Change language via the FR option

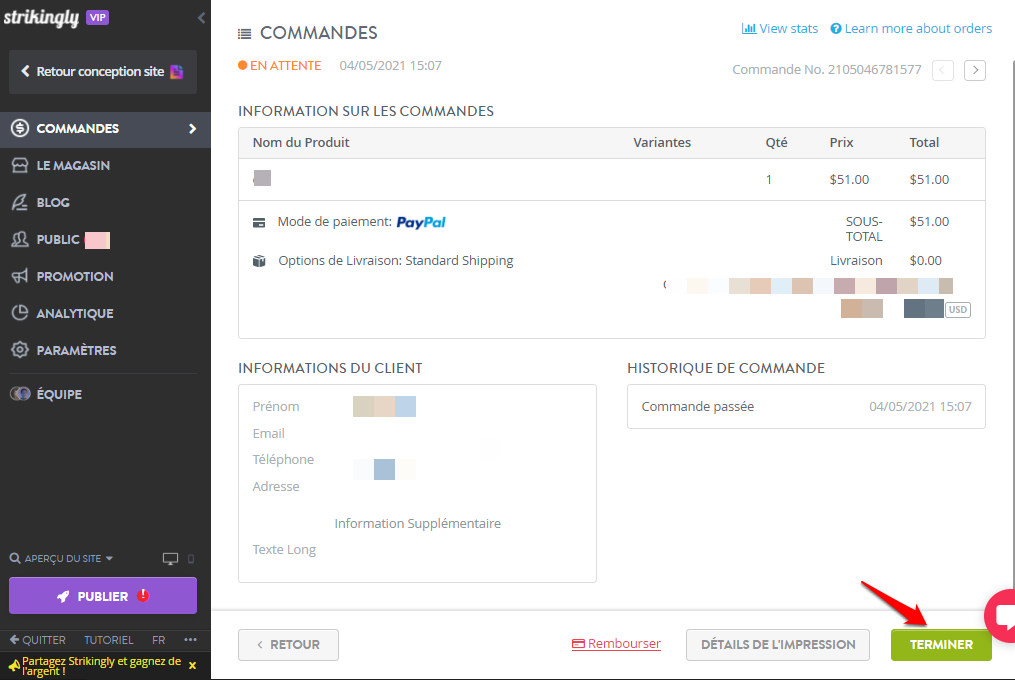157,639
